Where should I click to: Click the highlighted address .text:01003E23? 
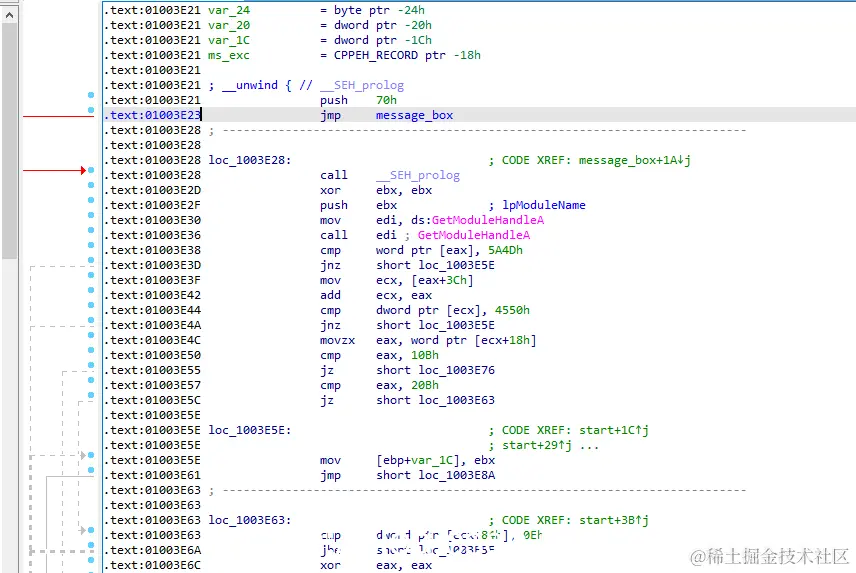click(x=153, y=115)
